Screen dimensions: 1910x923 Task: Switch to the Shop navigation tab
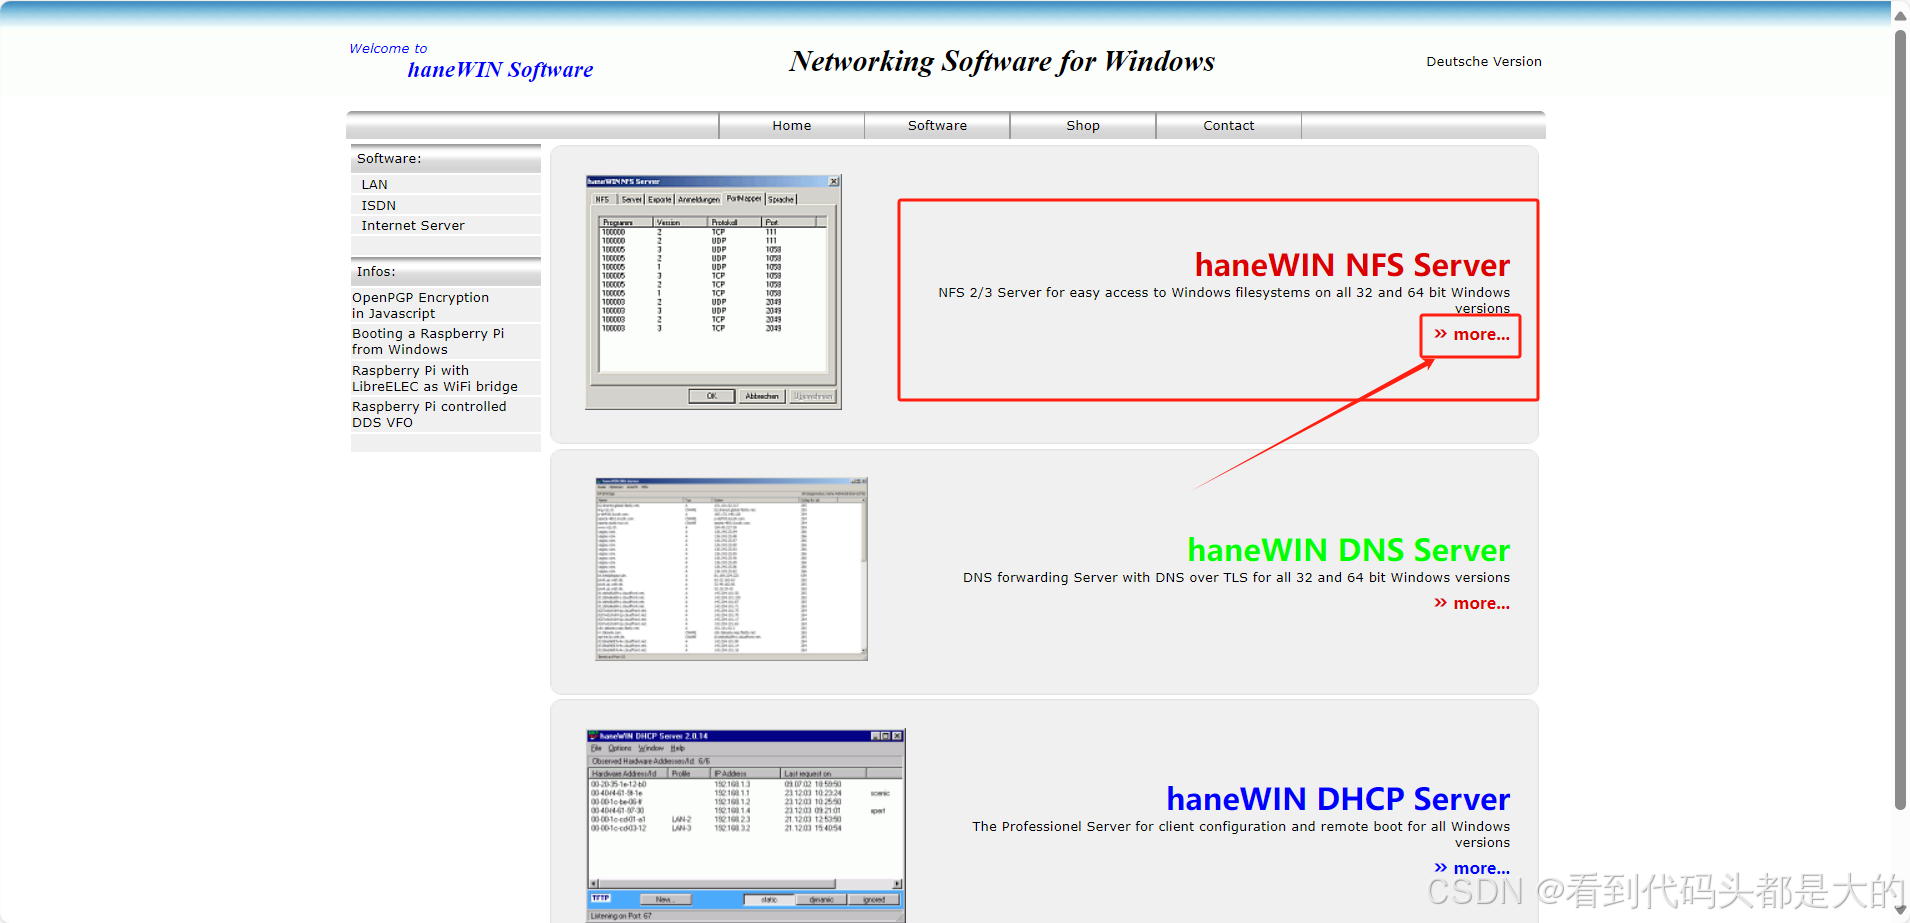coord(1082,125)
